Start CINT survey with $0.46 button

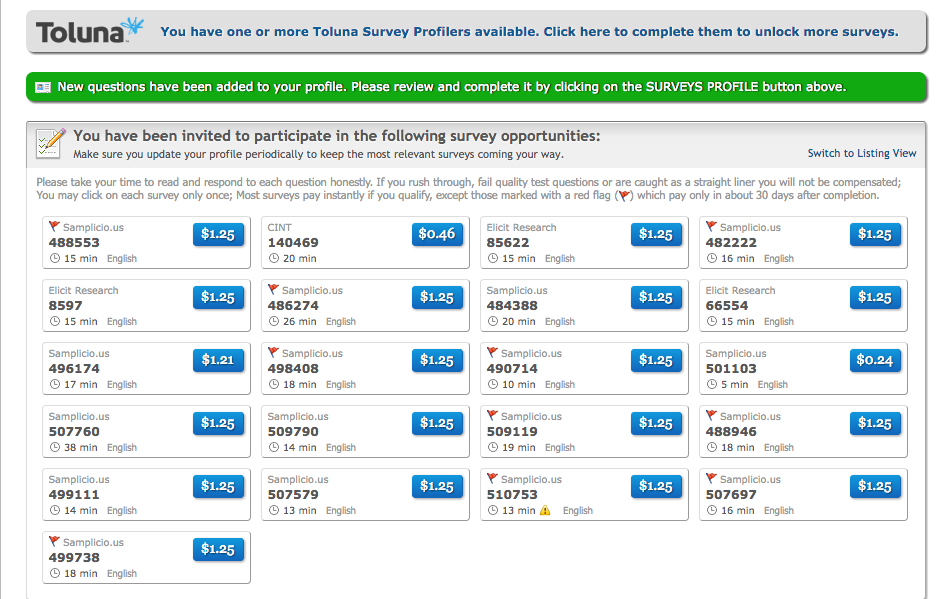coord(437,234)
